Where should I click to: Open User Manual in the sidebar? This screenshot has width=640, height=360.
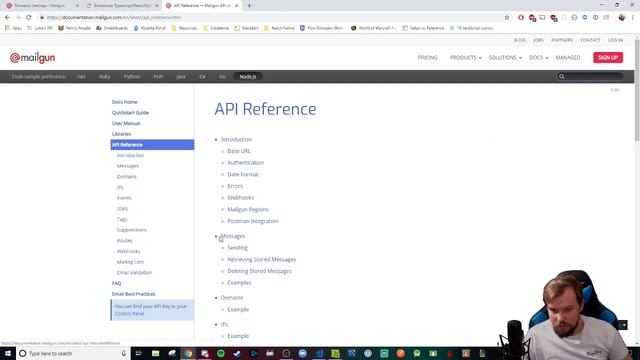tap(126, 123)
